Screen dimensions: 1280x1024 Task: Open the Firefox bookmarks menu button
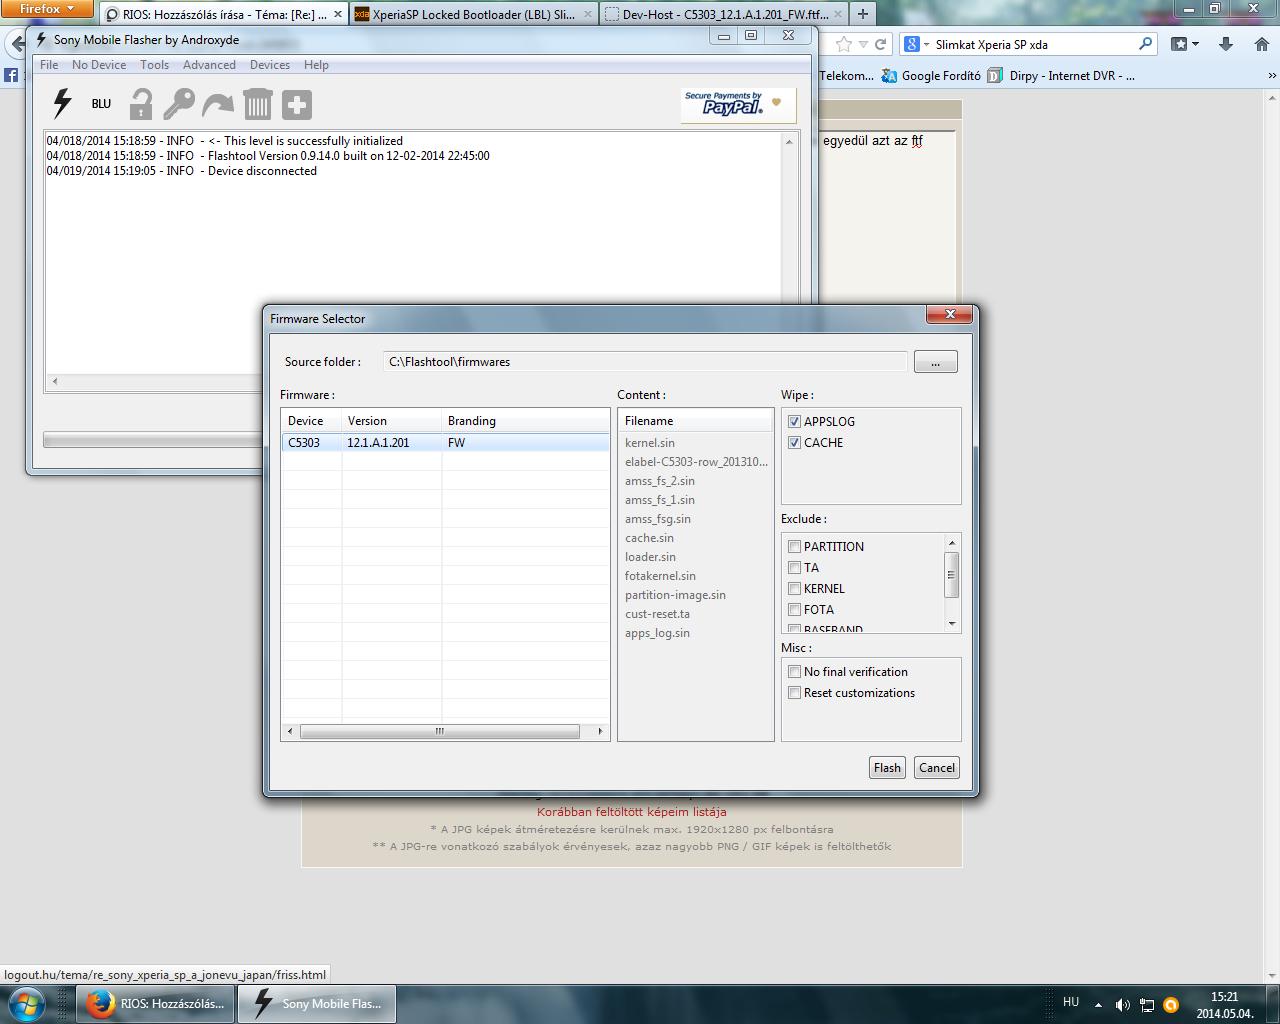click(x=1184, y=44)
